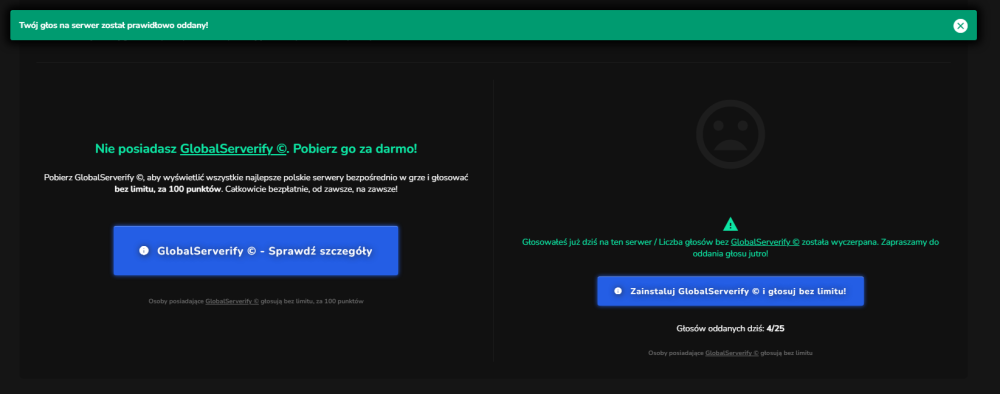This screenshot has height=394, width=1000.
Task: Open GlobalServerify © link in green heading
Action: click(233, 149)
